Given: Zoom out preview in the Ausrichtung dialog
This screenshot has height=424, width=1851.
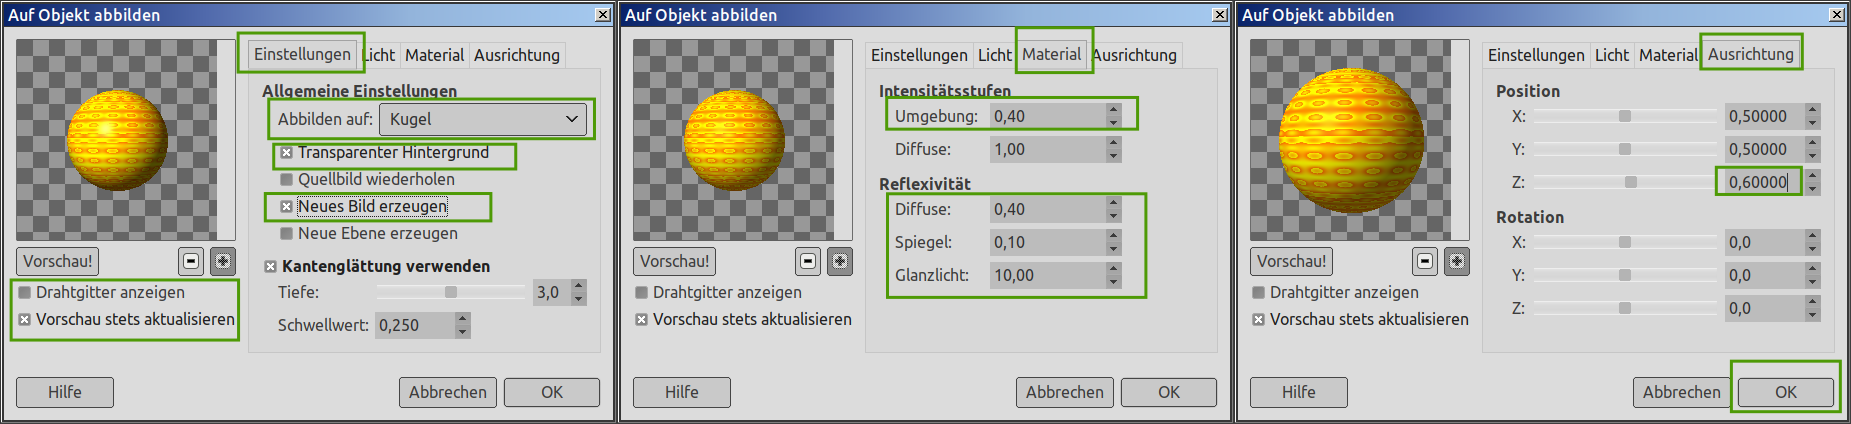Looking at the screenshot, I should click(x=1425, y=261).
